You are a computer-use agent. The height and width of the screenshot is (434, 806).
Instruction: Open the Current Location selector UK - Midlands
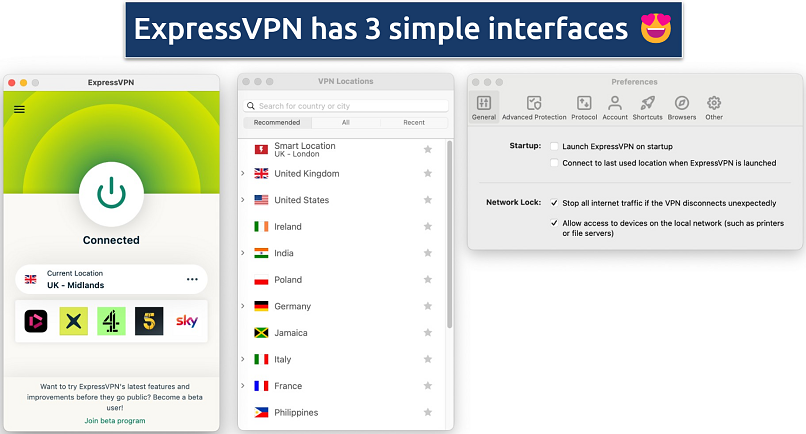[111, 279]
